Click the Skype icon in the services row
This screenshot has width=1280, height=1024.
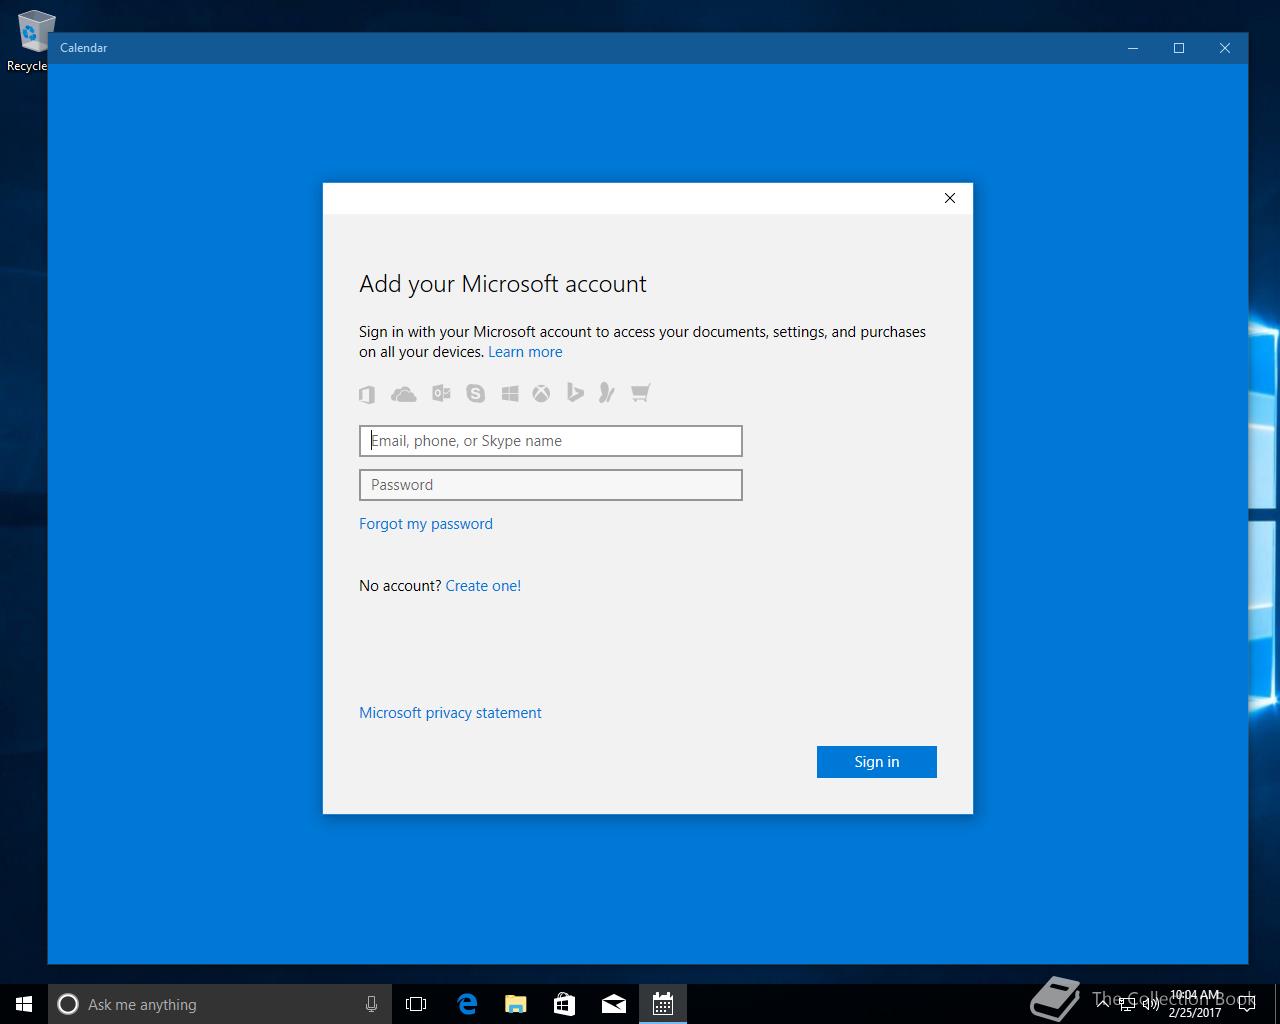476,394
